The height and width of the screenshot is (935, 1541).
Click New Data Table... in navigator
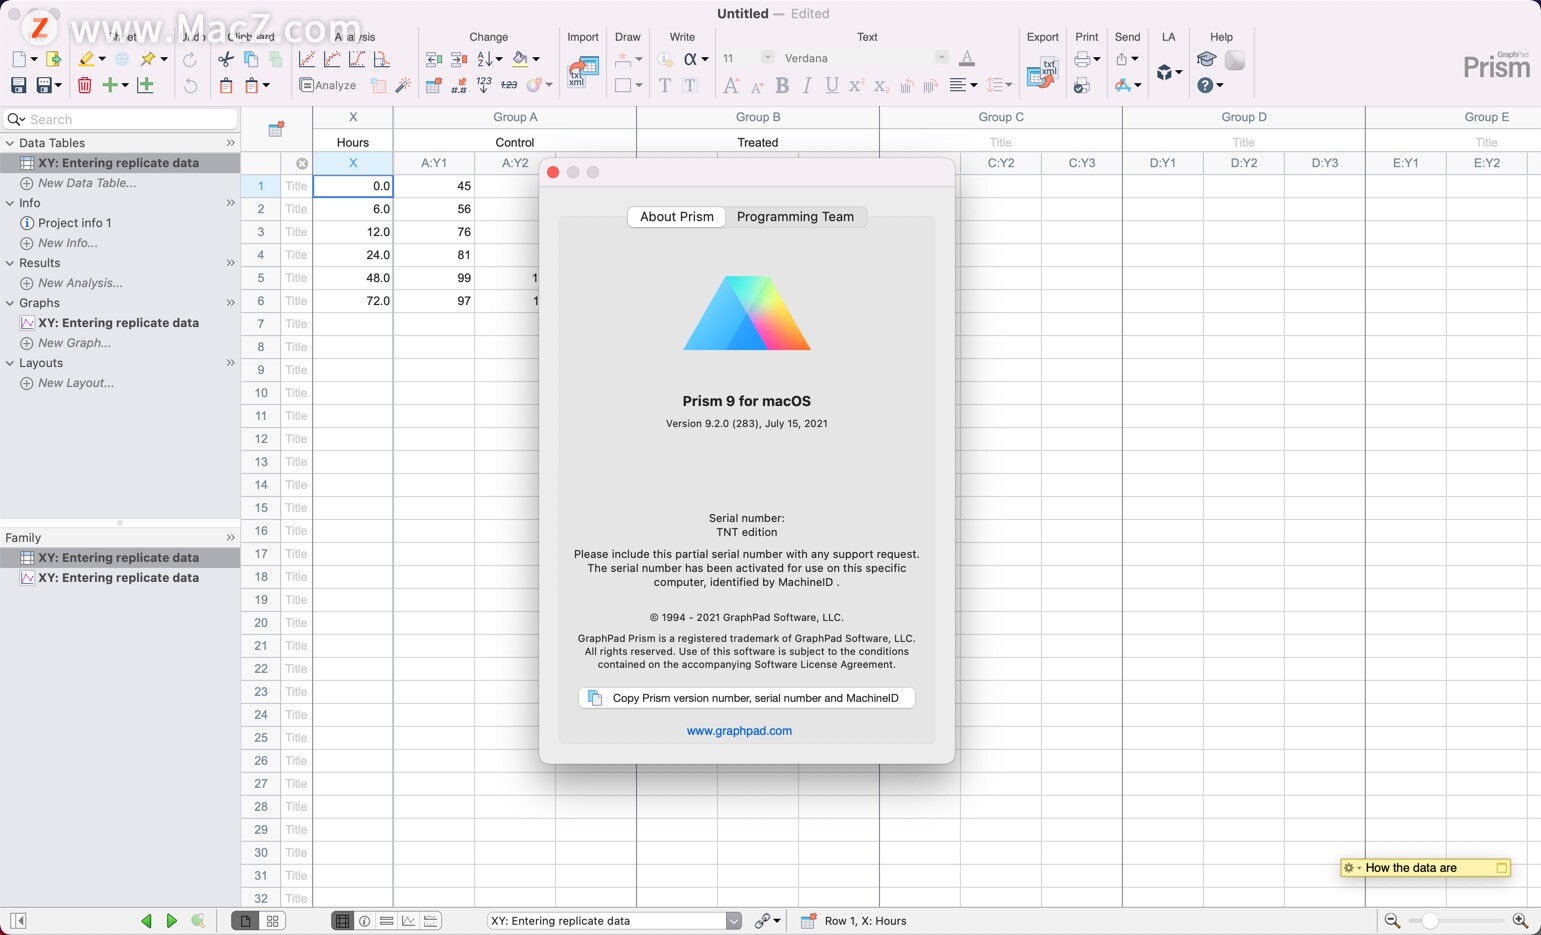[86, 183]
